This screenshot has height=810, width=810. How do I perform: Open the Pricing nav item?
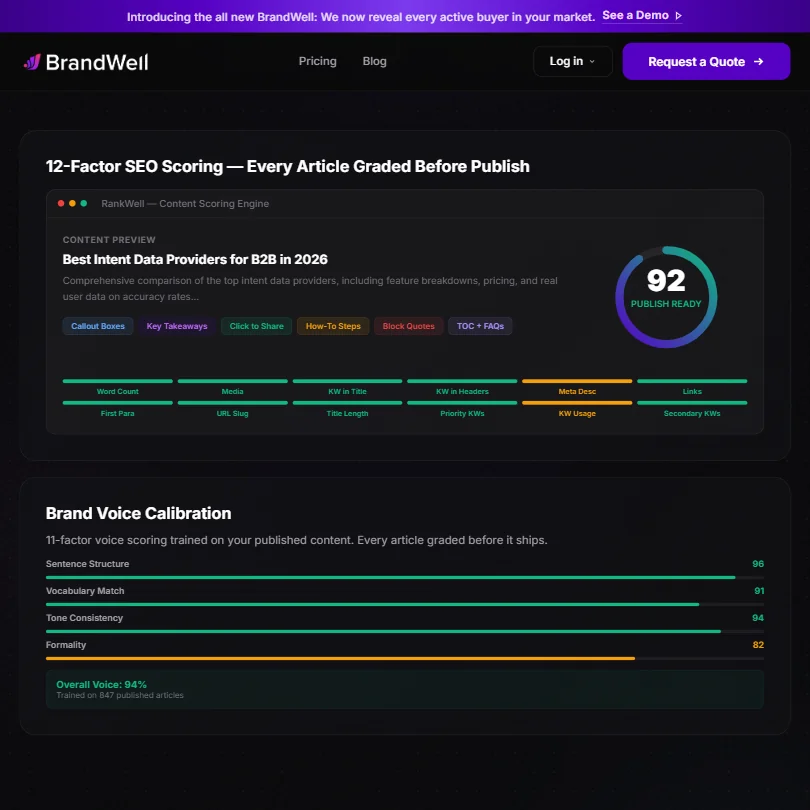[317, 61]
